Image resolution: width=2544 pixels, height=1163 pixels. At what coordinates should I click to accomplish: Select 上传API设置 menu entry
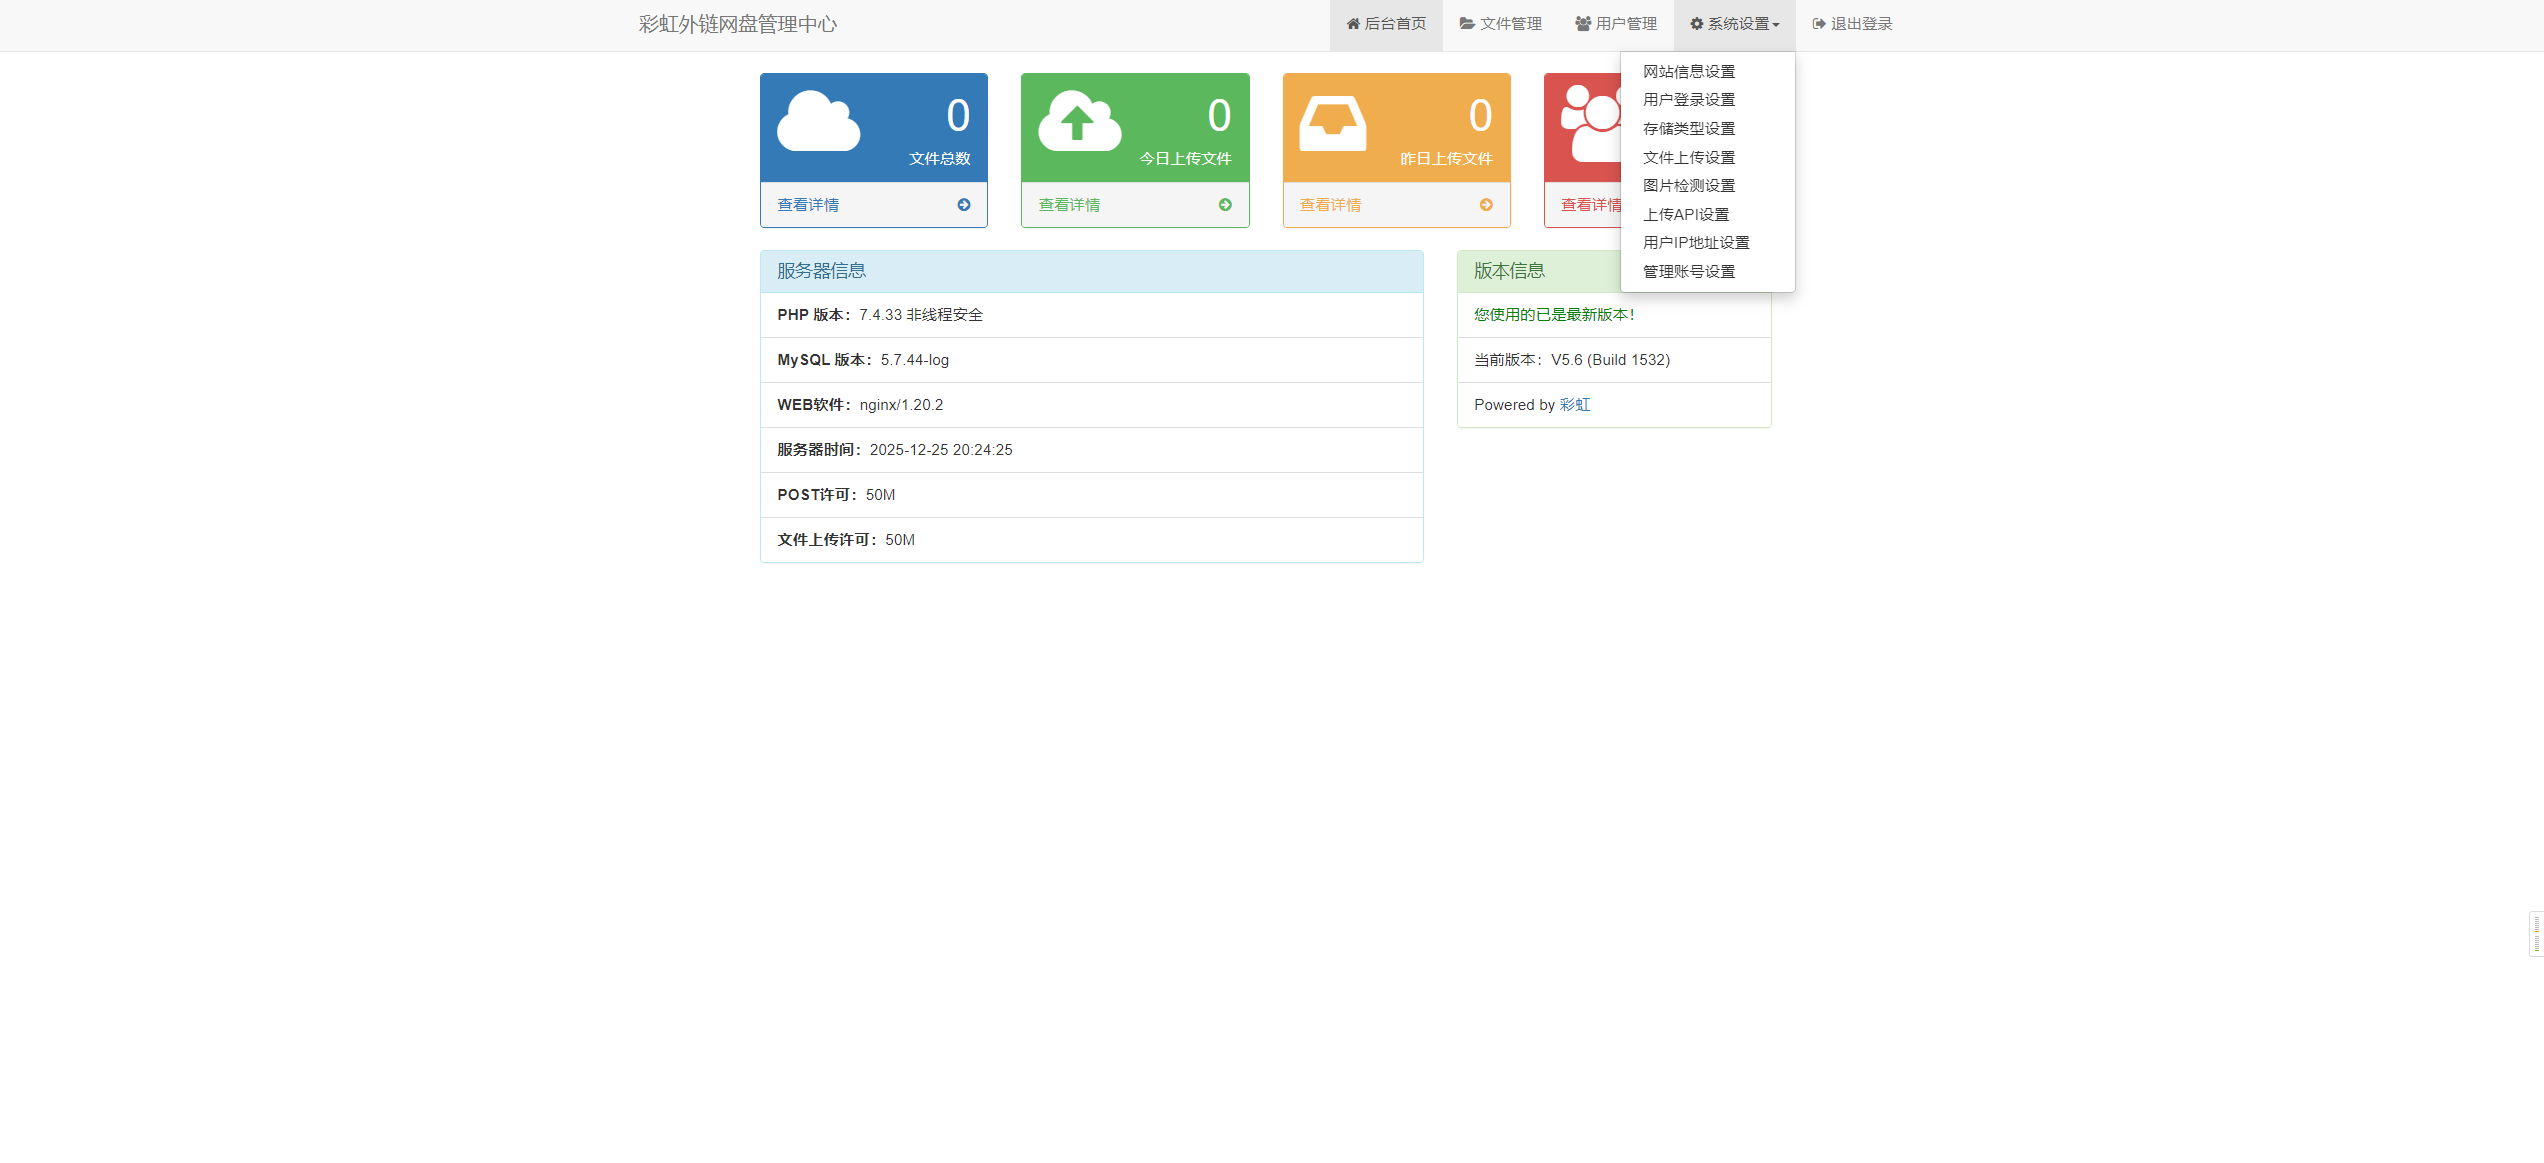click(x=1686, y=215)
